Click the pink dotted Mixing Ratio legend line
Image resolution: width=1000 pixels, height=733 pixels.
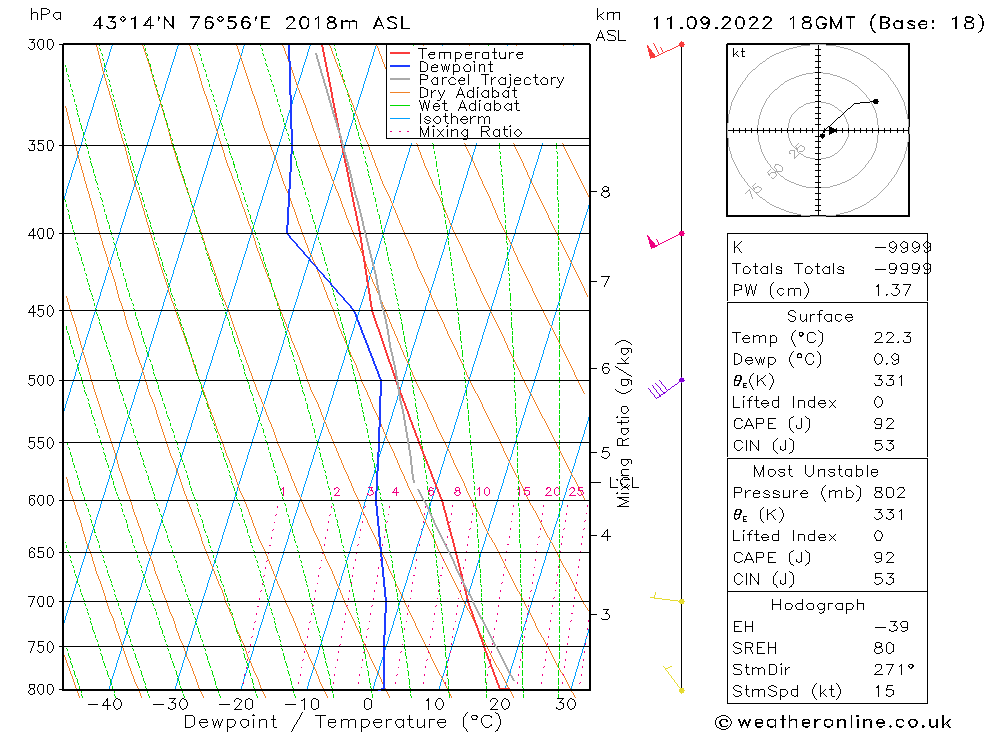click(x=400, y=132)
